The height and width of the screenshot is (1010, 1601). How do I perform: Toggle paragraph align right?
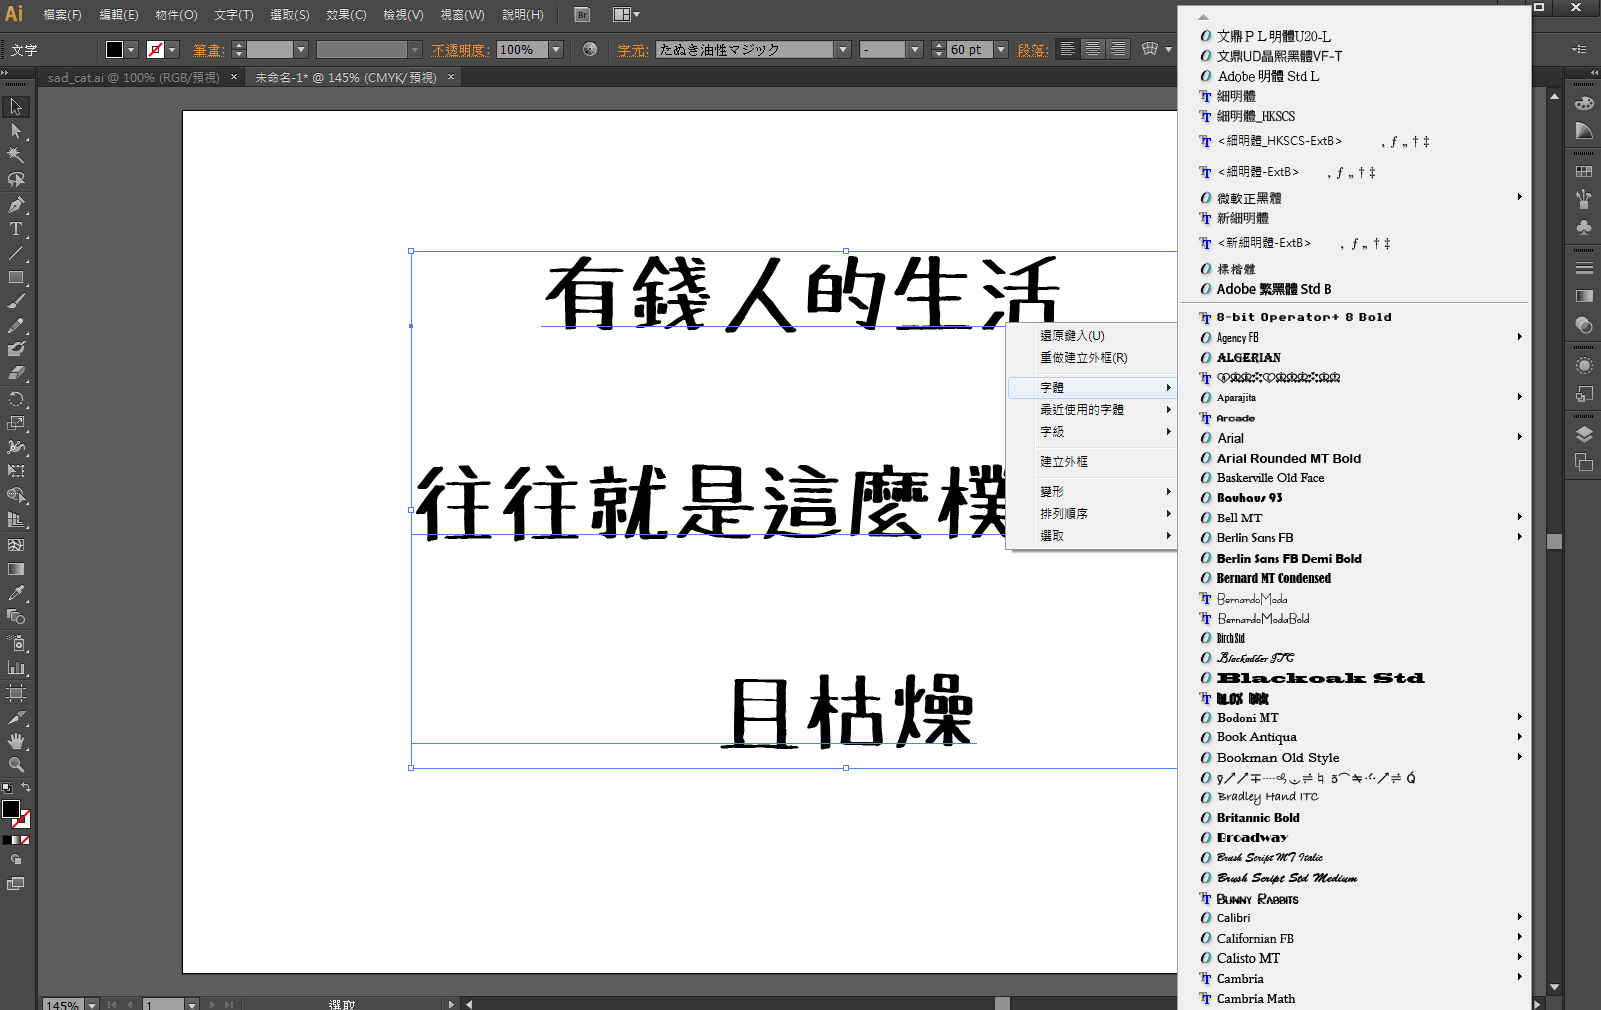point(1118,49)
